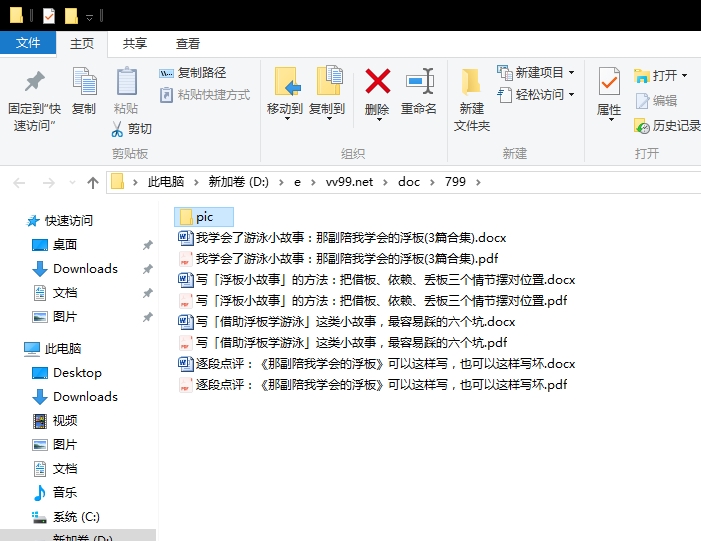
Task: Select 逐段点评 docx file
Action: point(377,363)
